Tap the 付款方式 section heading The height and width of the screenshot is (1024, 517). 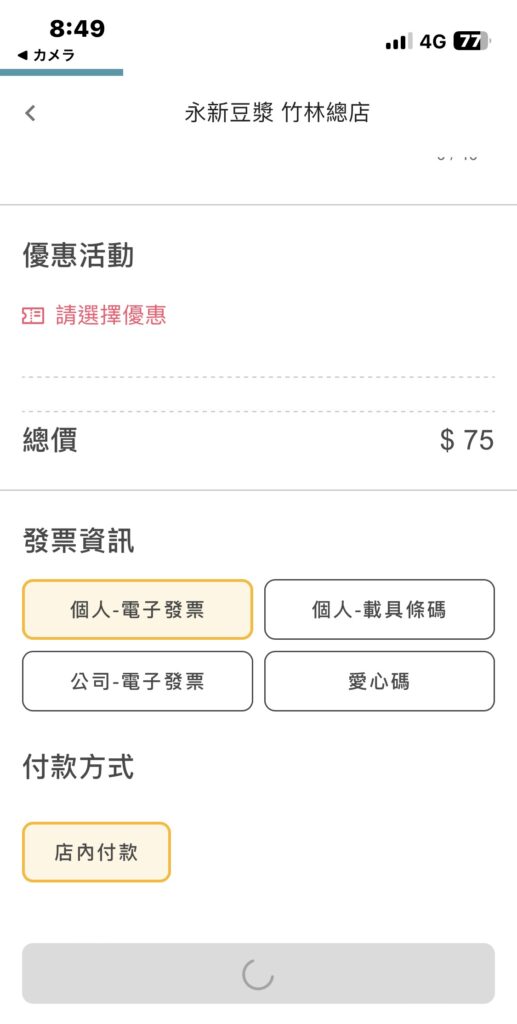78,767
